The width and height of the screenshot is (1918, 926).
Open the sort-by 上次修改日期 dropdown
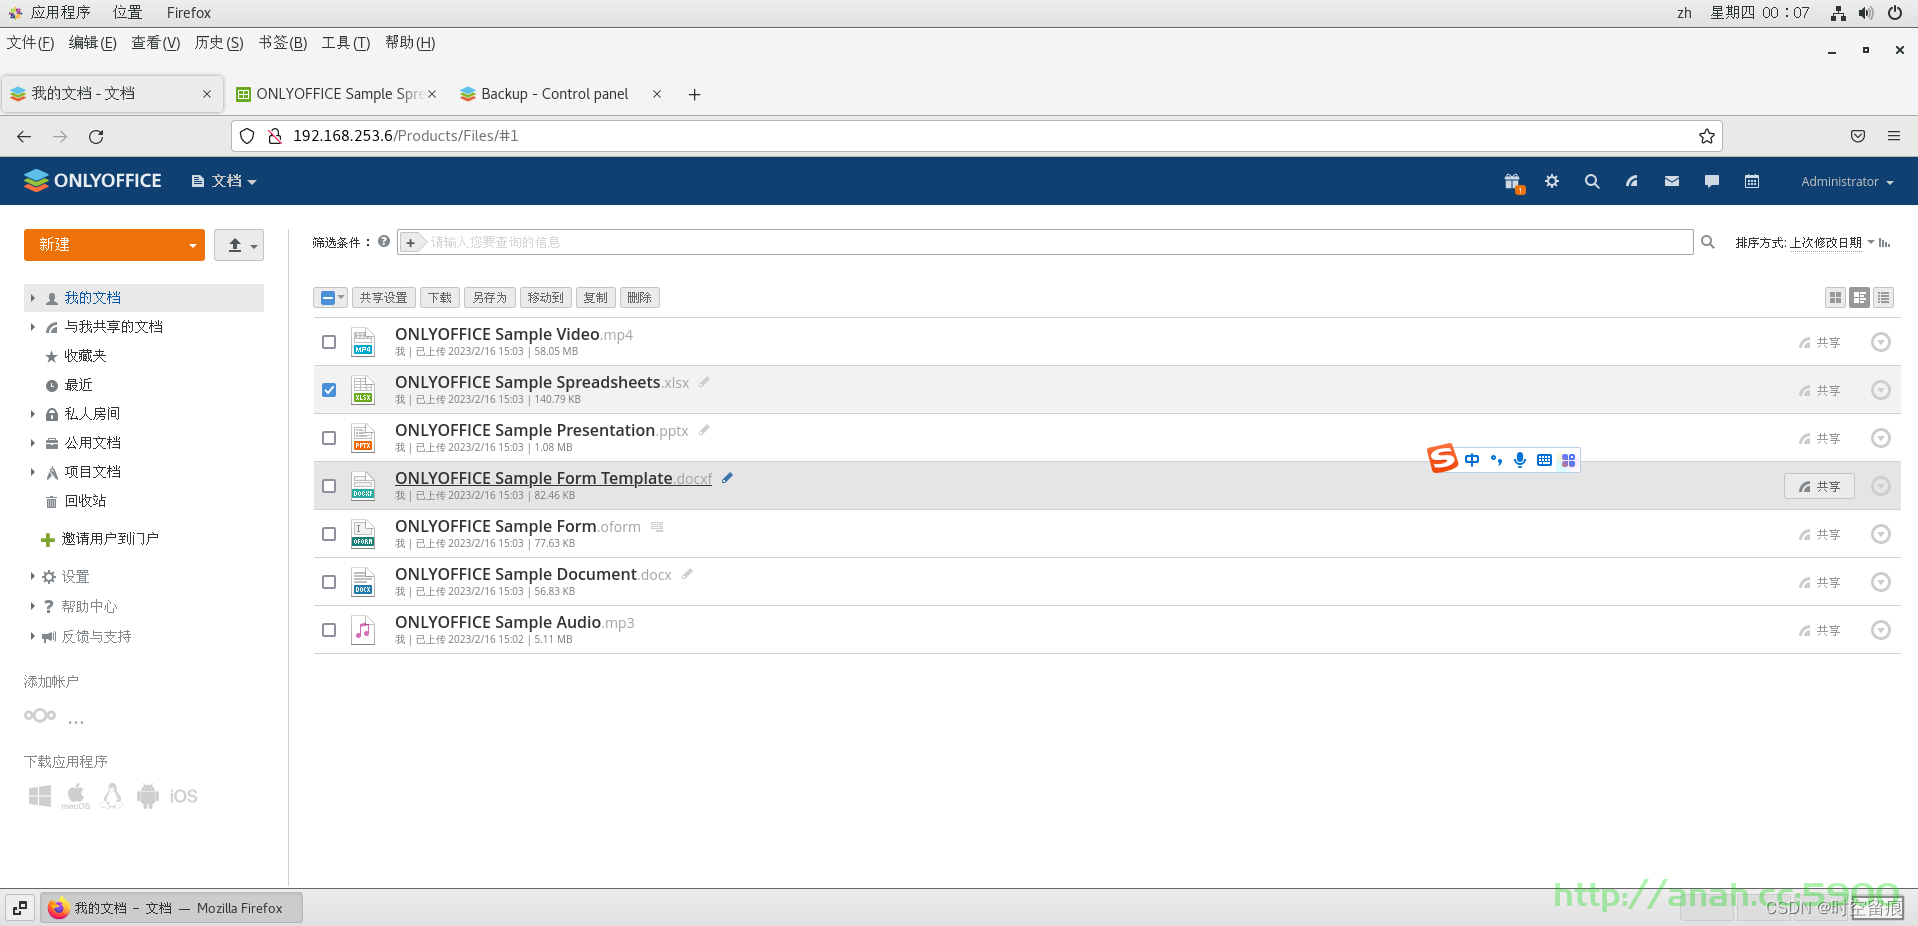coord(1832,243)
